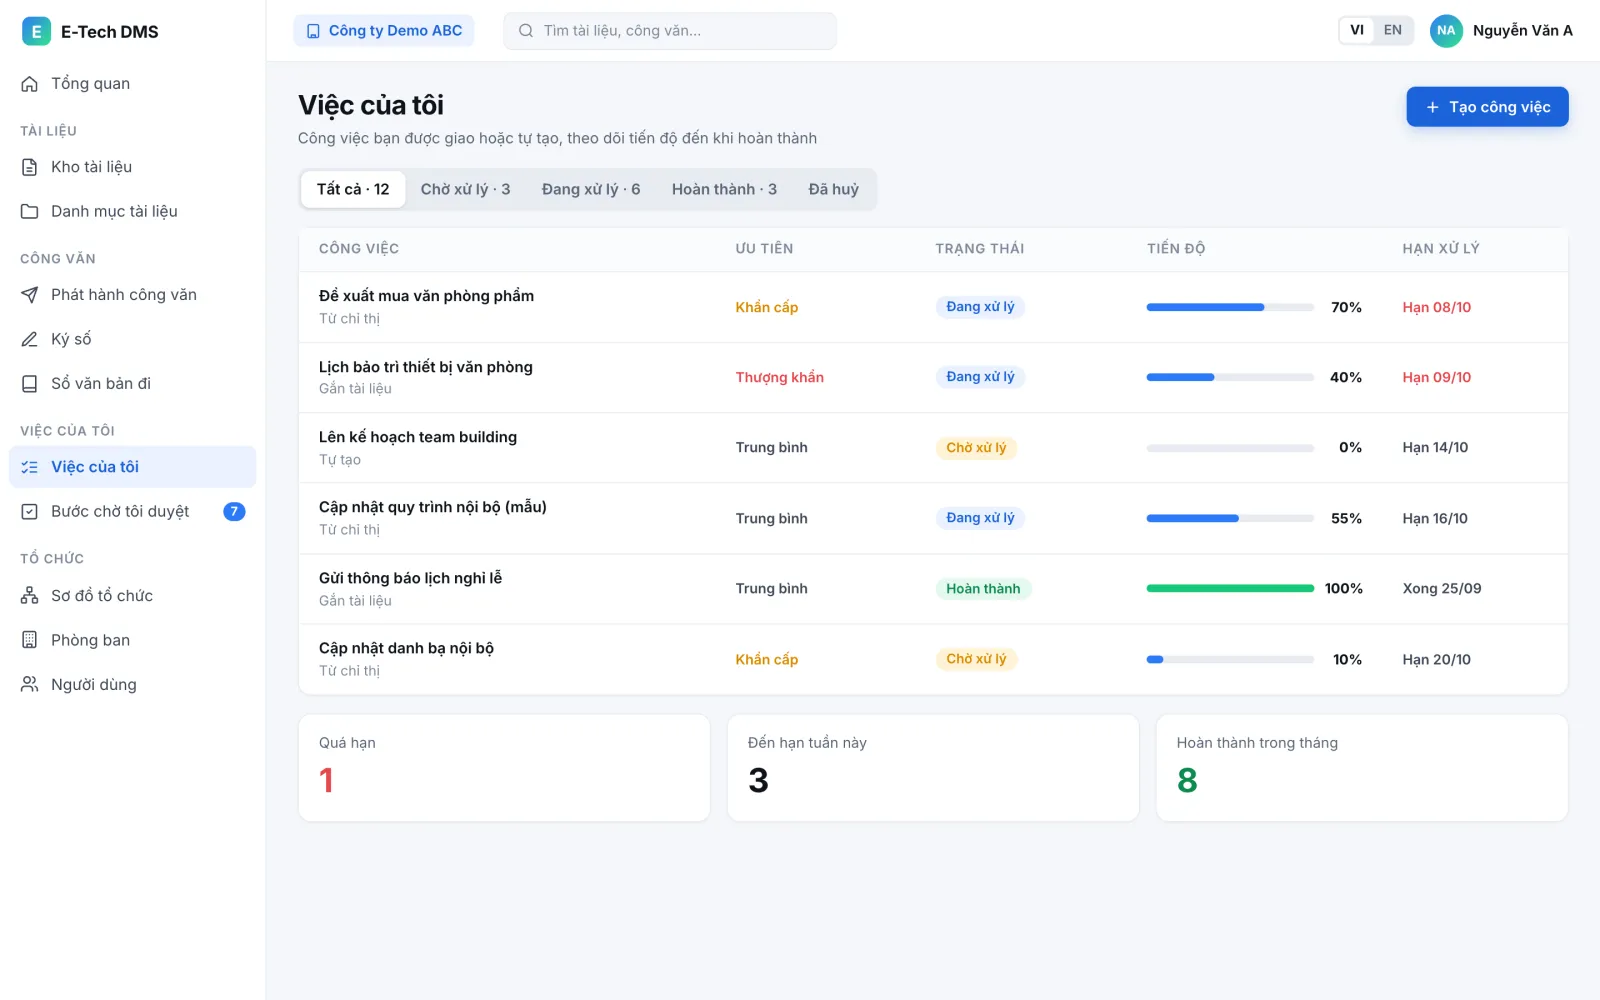Open task Lên kế hoạch team building
Screen dimensions: 1600x1000
(418, 437)
